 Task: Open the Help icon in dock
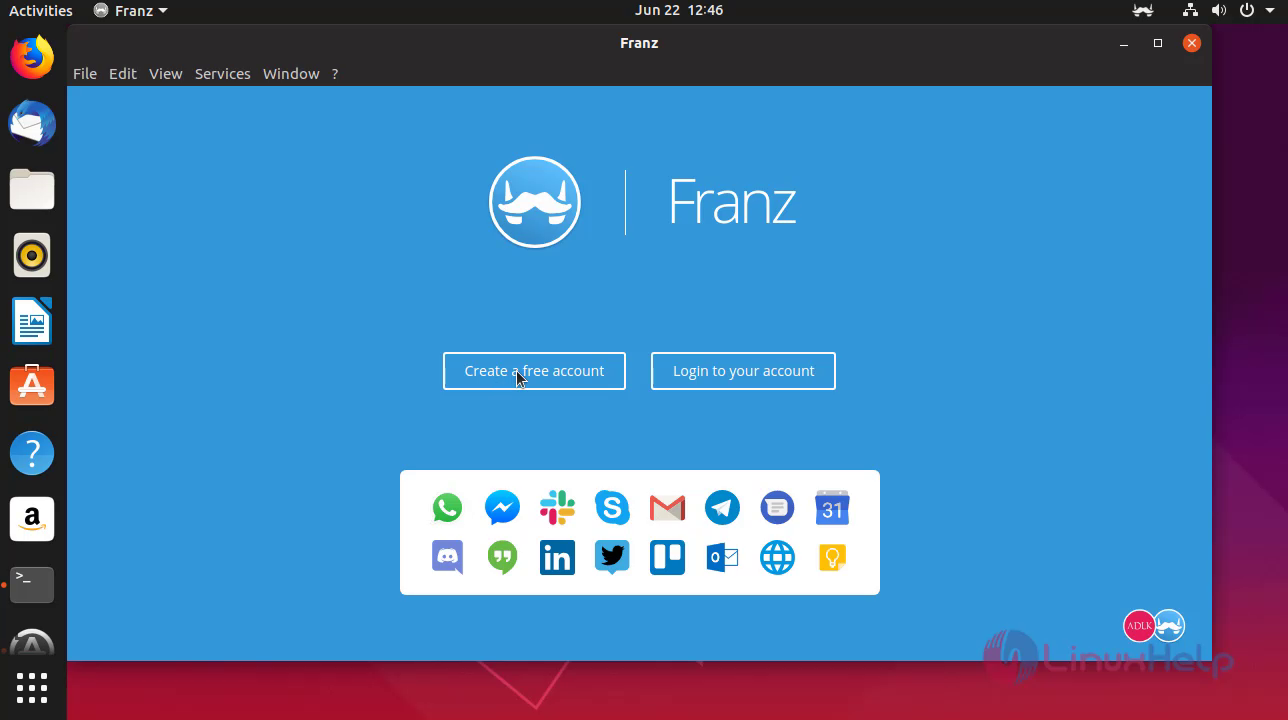pos(32,453)
